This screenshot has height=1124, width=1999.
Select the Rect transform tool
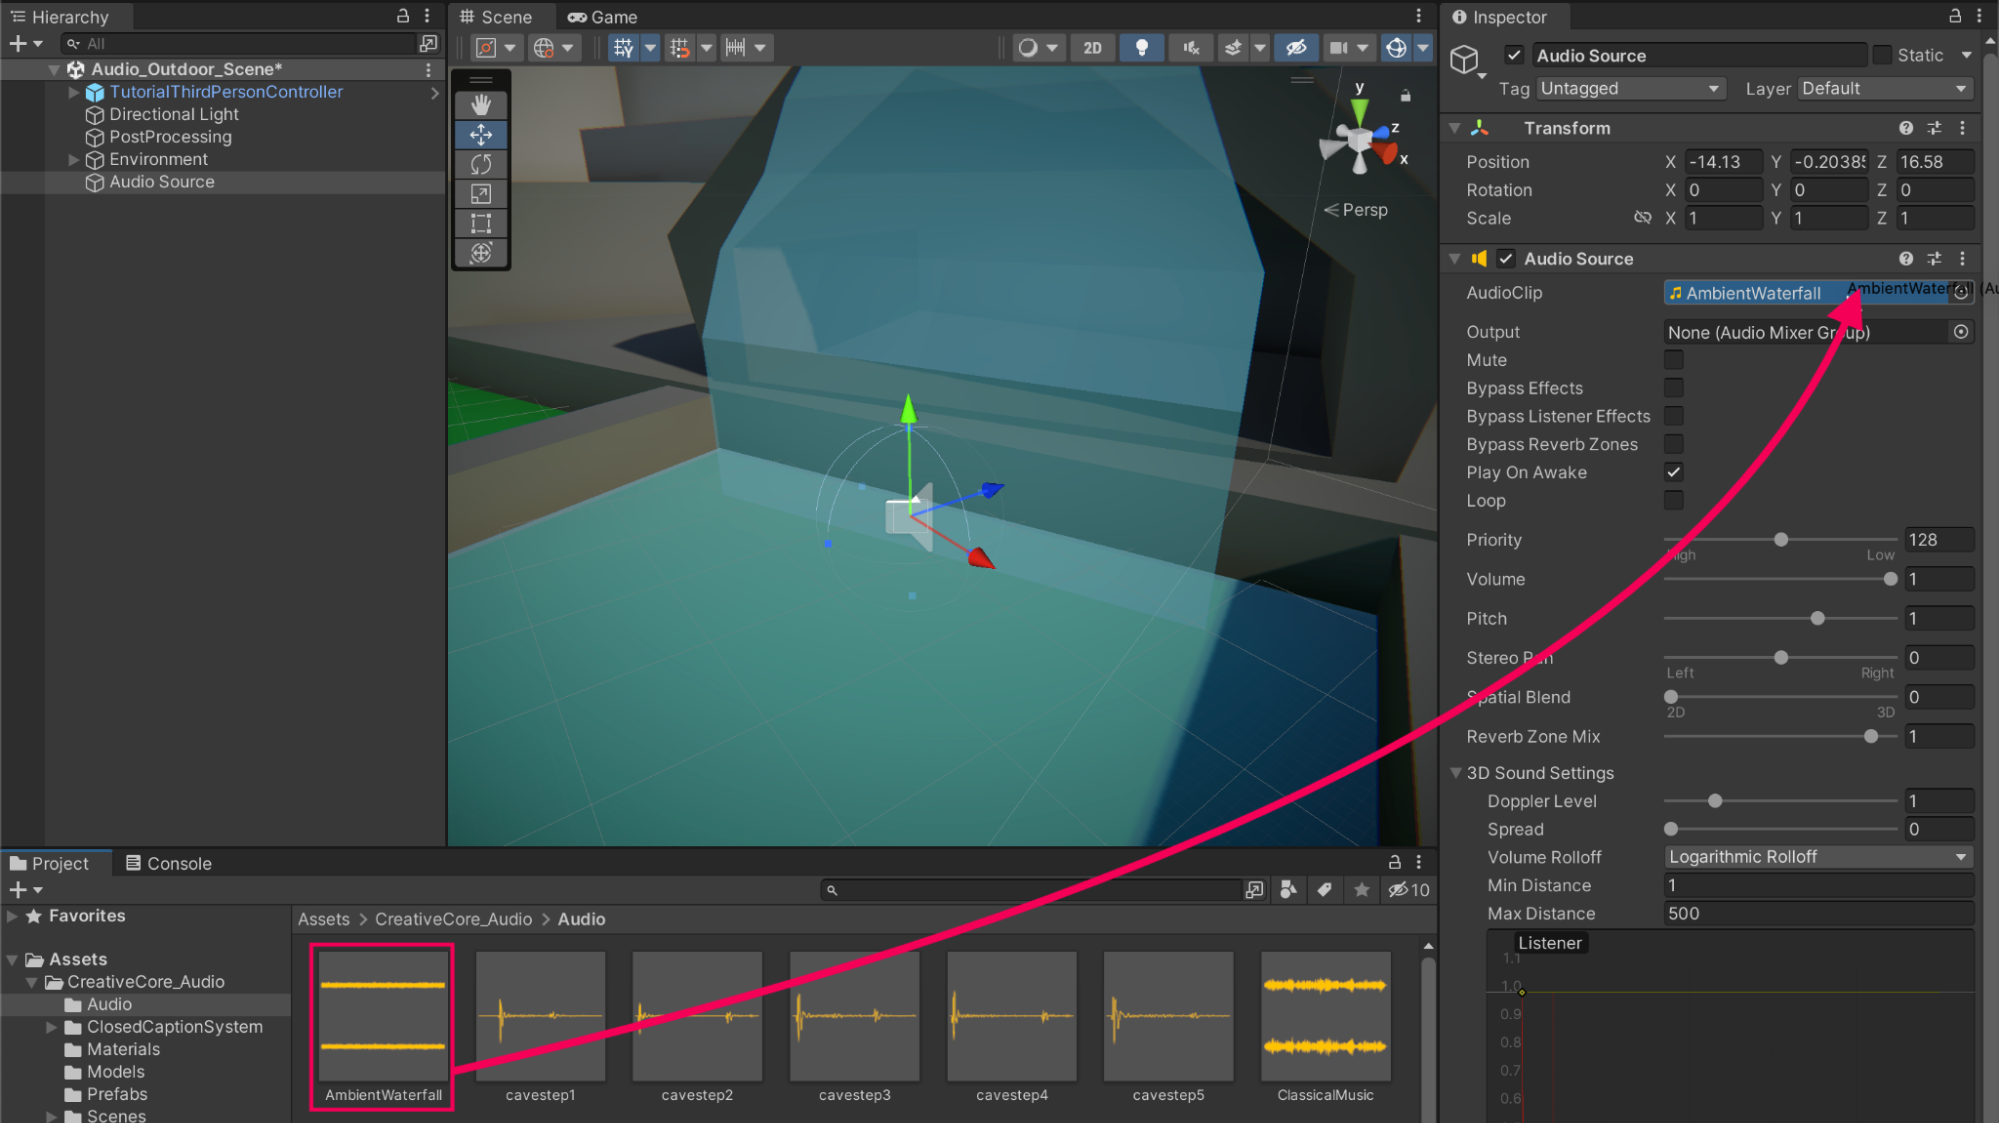click(x=481, y=223)
